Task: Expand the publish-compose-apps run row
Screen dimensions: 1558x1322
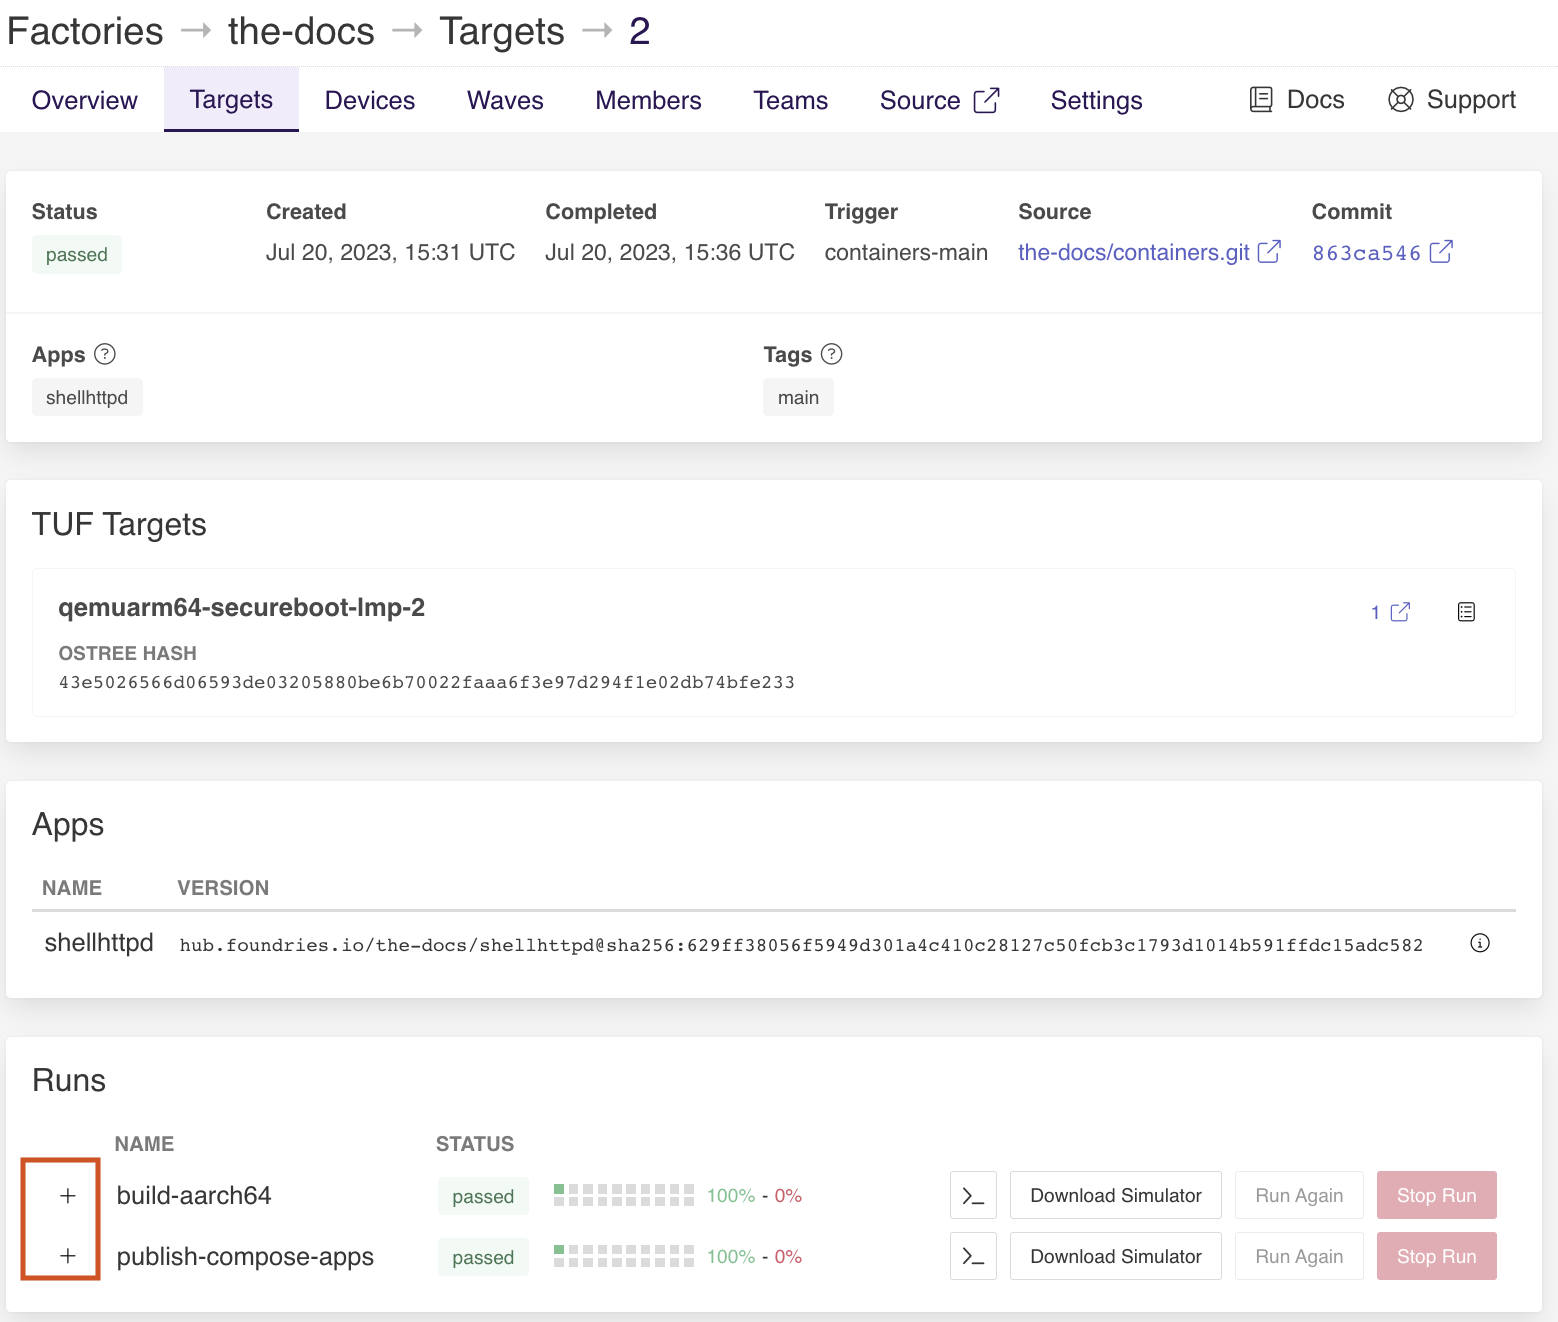Action: tap(68, 1256)
